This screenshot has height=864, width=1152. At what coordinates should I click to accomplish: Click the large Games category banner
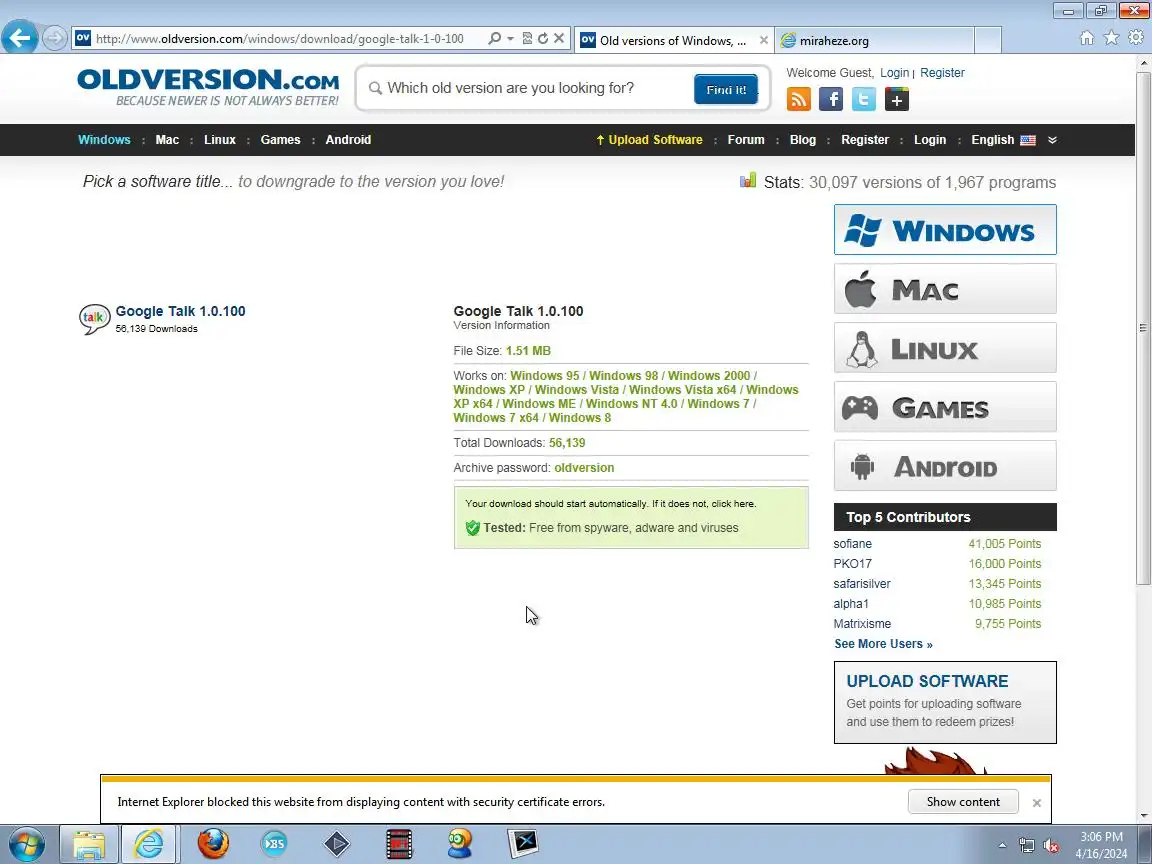pos(945,406)
